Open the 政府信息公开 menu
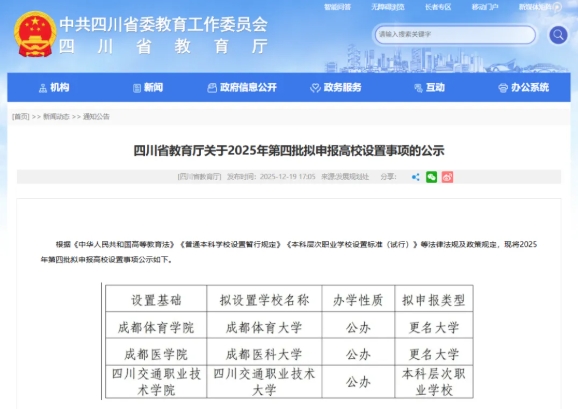The width and height of the screenshot is (578, 409). coord(242,87)
